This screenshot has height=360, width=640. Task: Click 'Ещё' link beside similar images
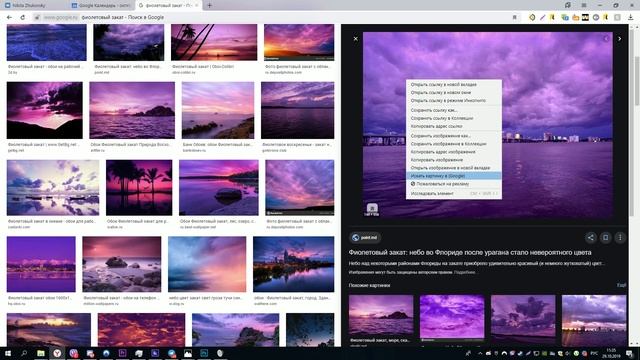pyautogui.click(x=621, y=285)
